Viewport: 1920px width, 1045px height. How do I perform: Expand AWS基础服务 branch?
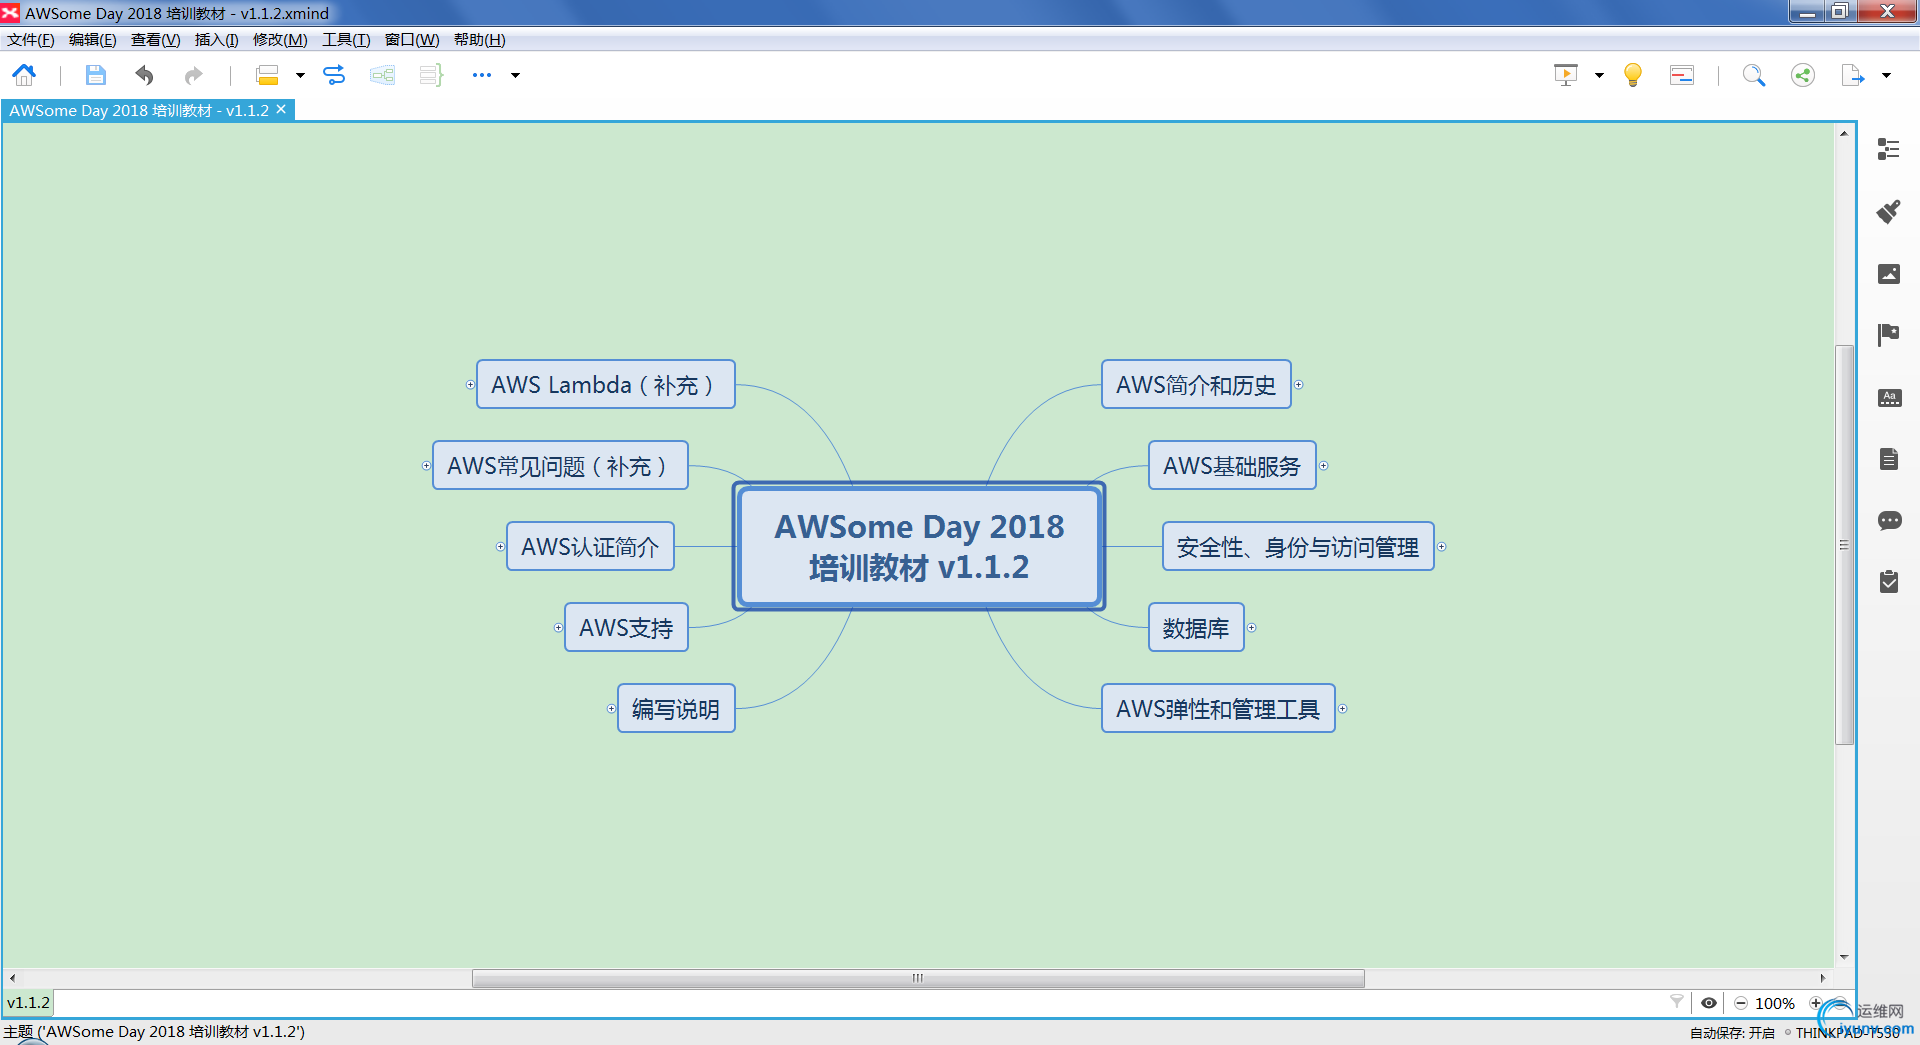[1323, 466]
